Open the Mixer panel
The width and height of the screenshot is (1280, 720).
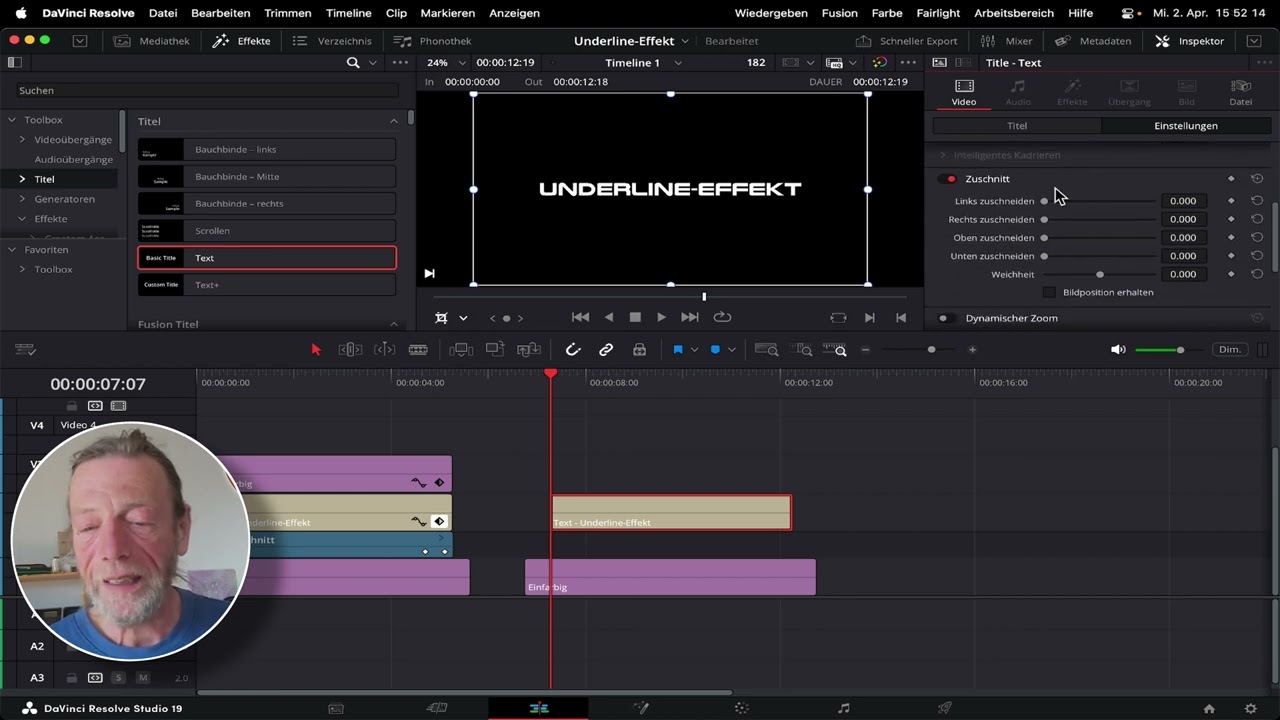(1006, 41)
